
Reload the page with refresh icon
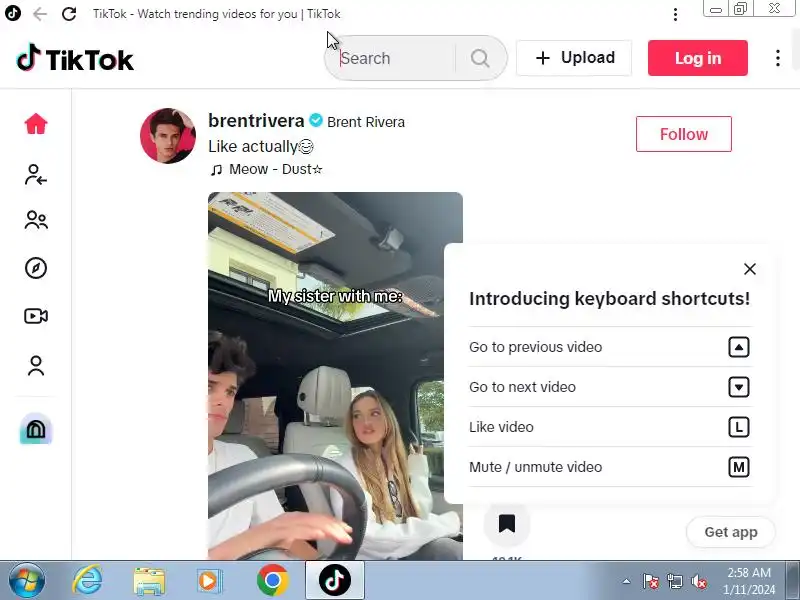[x=69, y=14]
